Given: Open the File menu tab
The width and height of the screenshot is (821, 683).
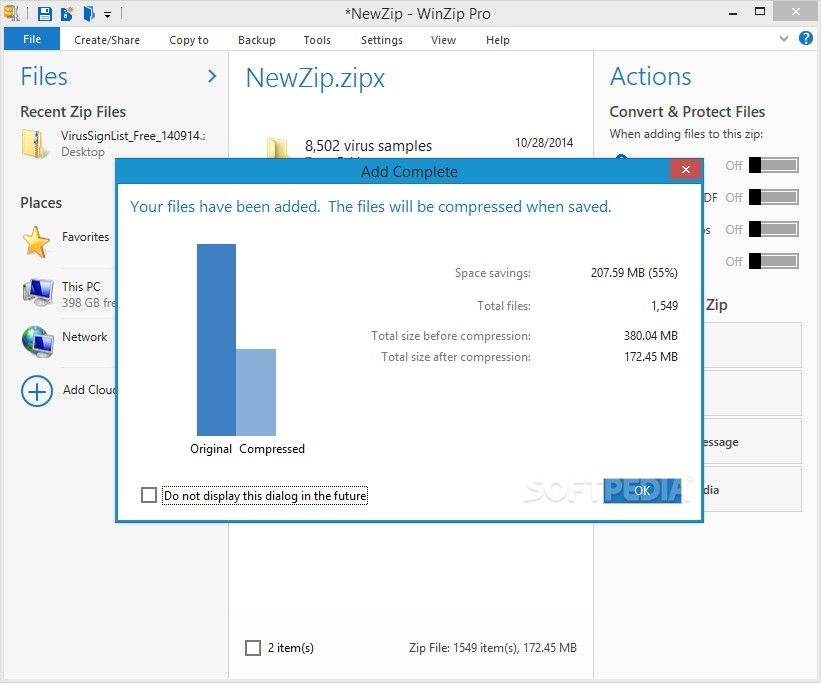Looking at the screenshot, I should tap(32, 39).
